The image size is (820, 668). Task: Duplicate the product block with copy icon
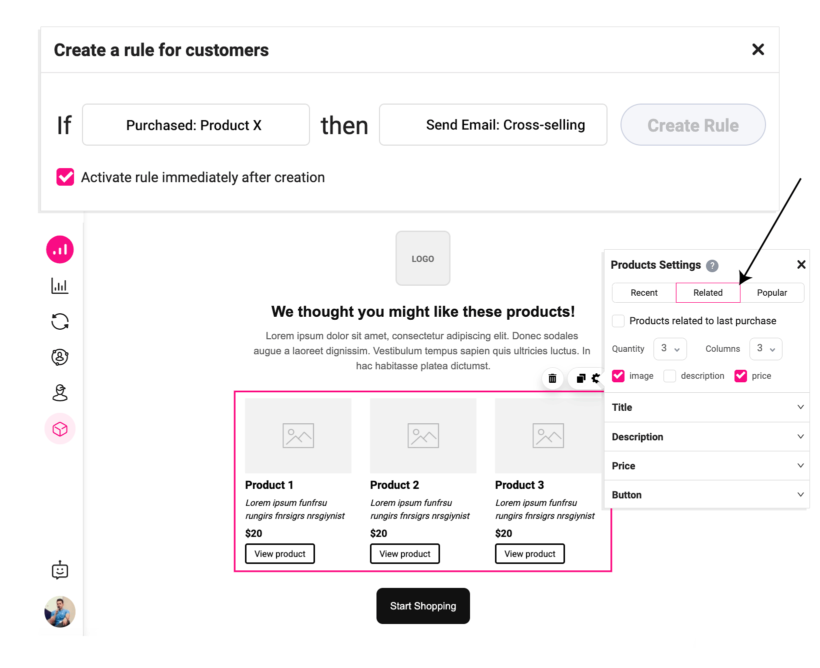click(x=581, y=379)
